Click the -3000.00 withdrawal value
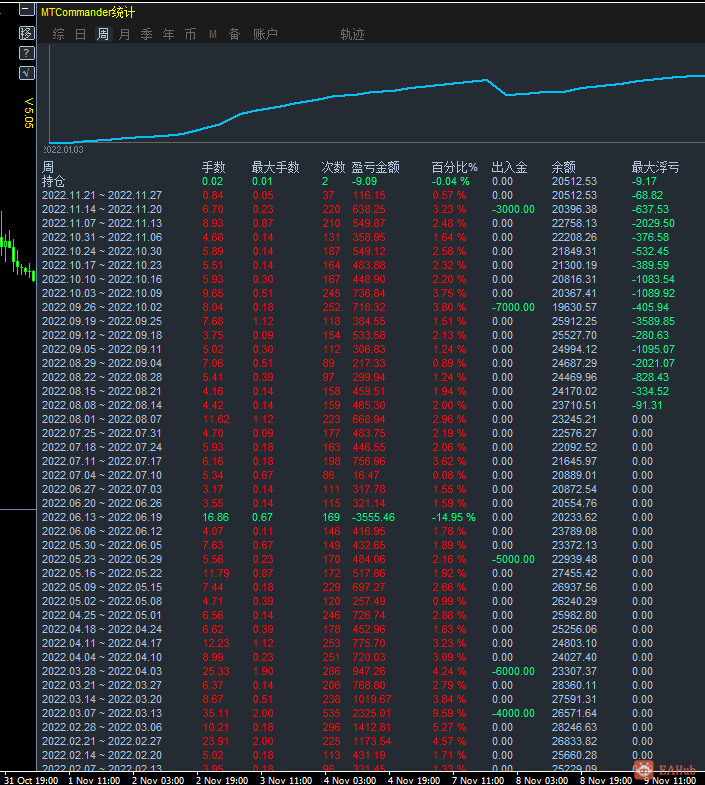The width and height of the screenshot is (705, 785). click(513, 209)
